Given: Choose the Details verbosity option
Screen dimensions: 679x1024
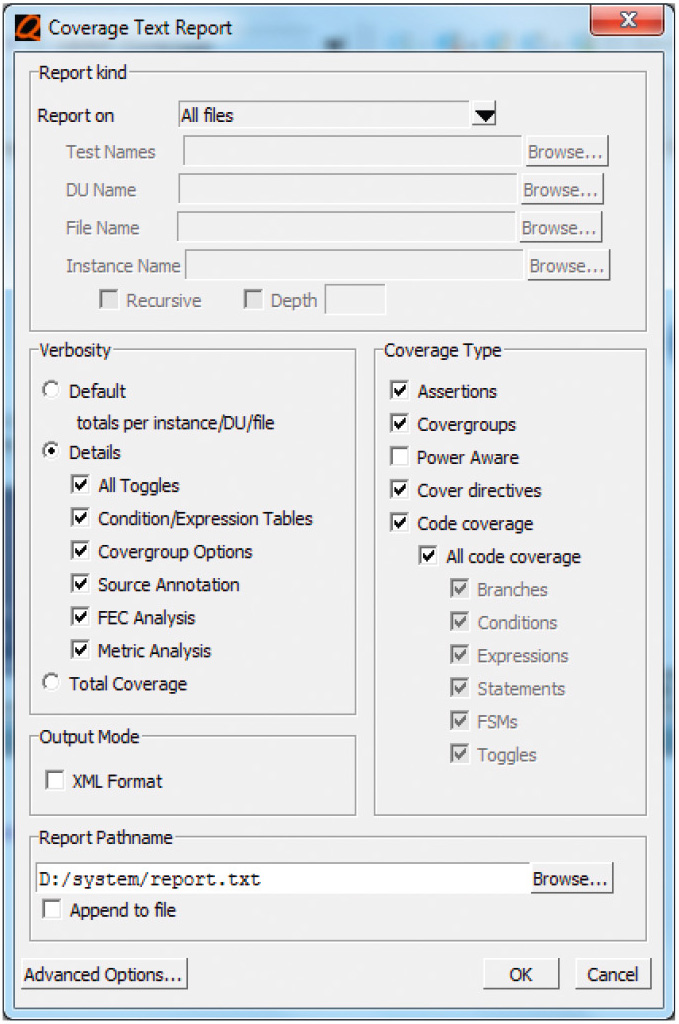Looking at the screenshot, I should tap(51, 451).
